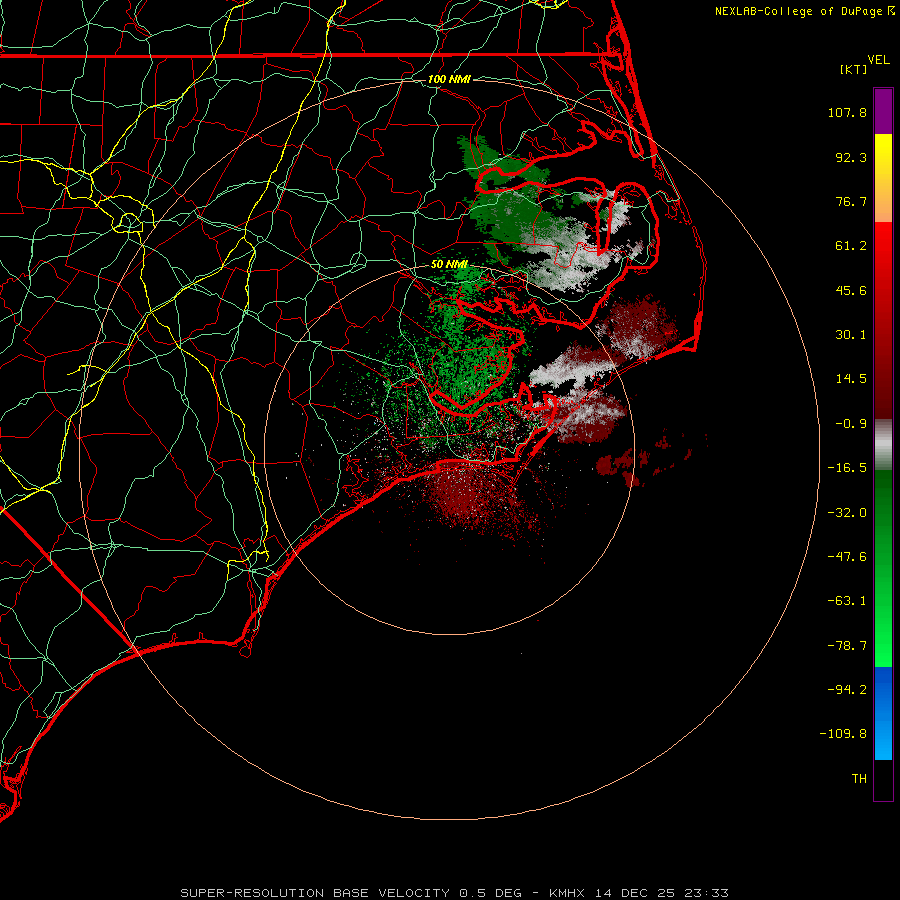
Task: Select the -47.6 value on velocity scale
Action: (x=847, y=557)
